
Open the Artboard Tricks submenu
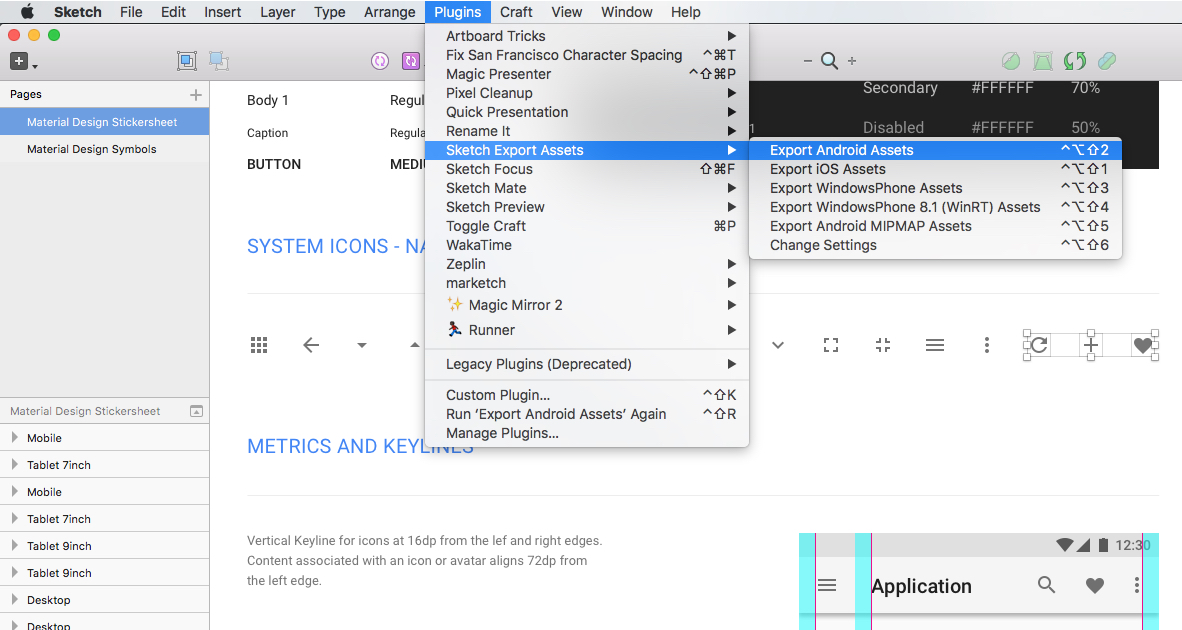[x=587, y=36]
